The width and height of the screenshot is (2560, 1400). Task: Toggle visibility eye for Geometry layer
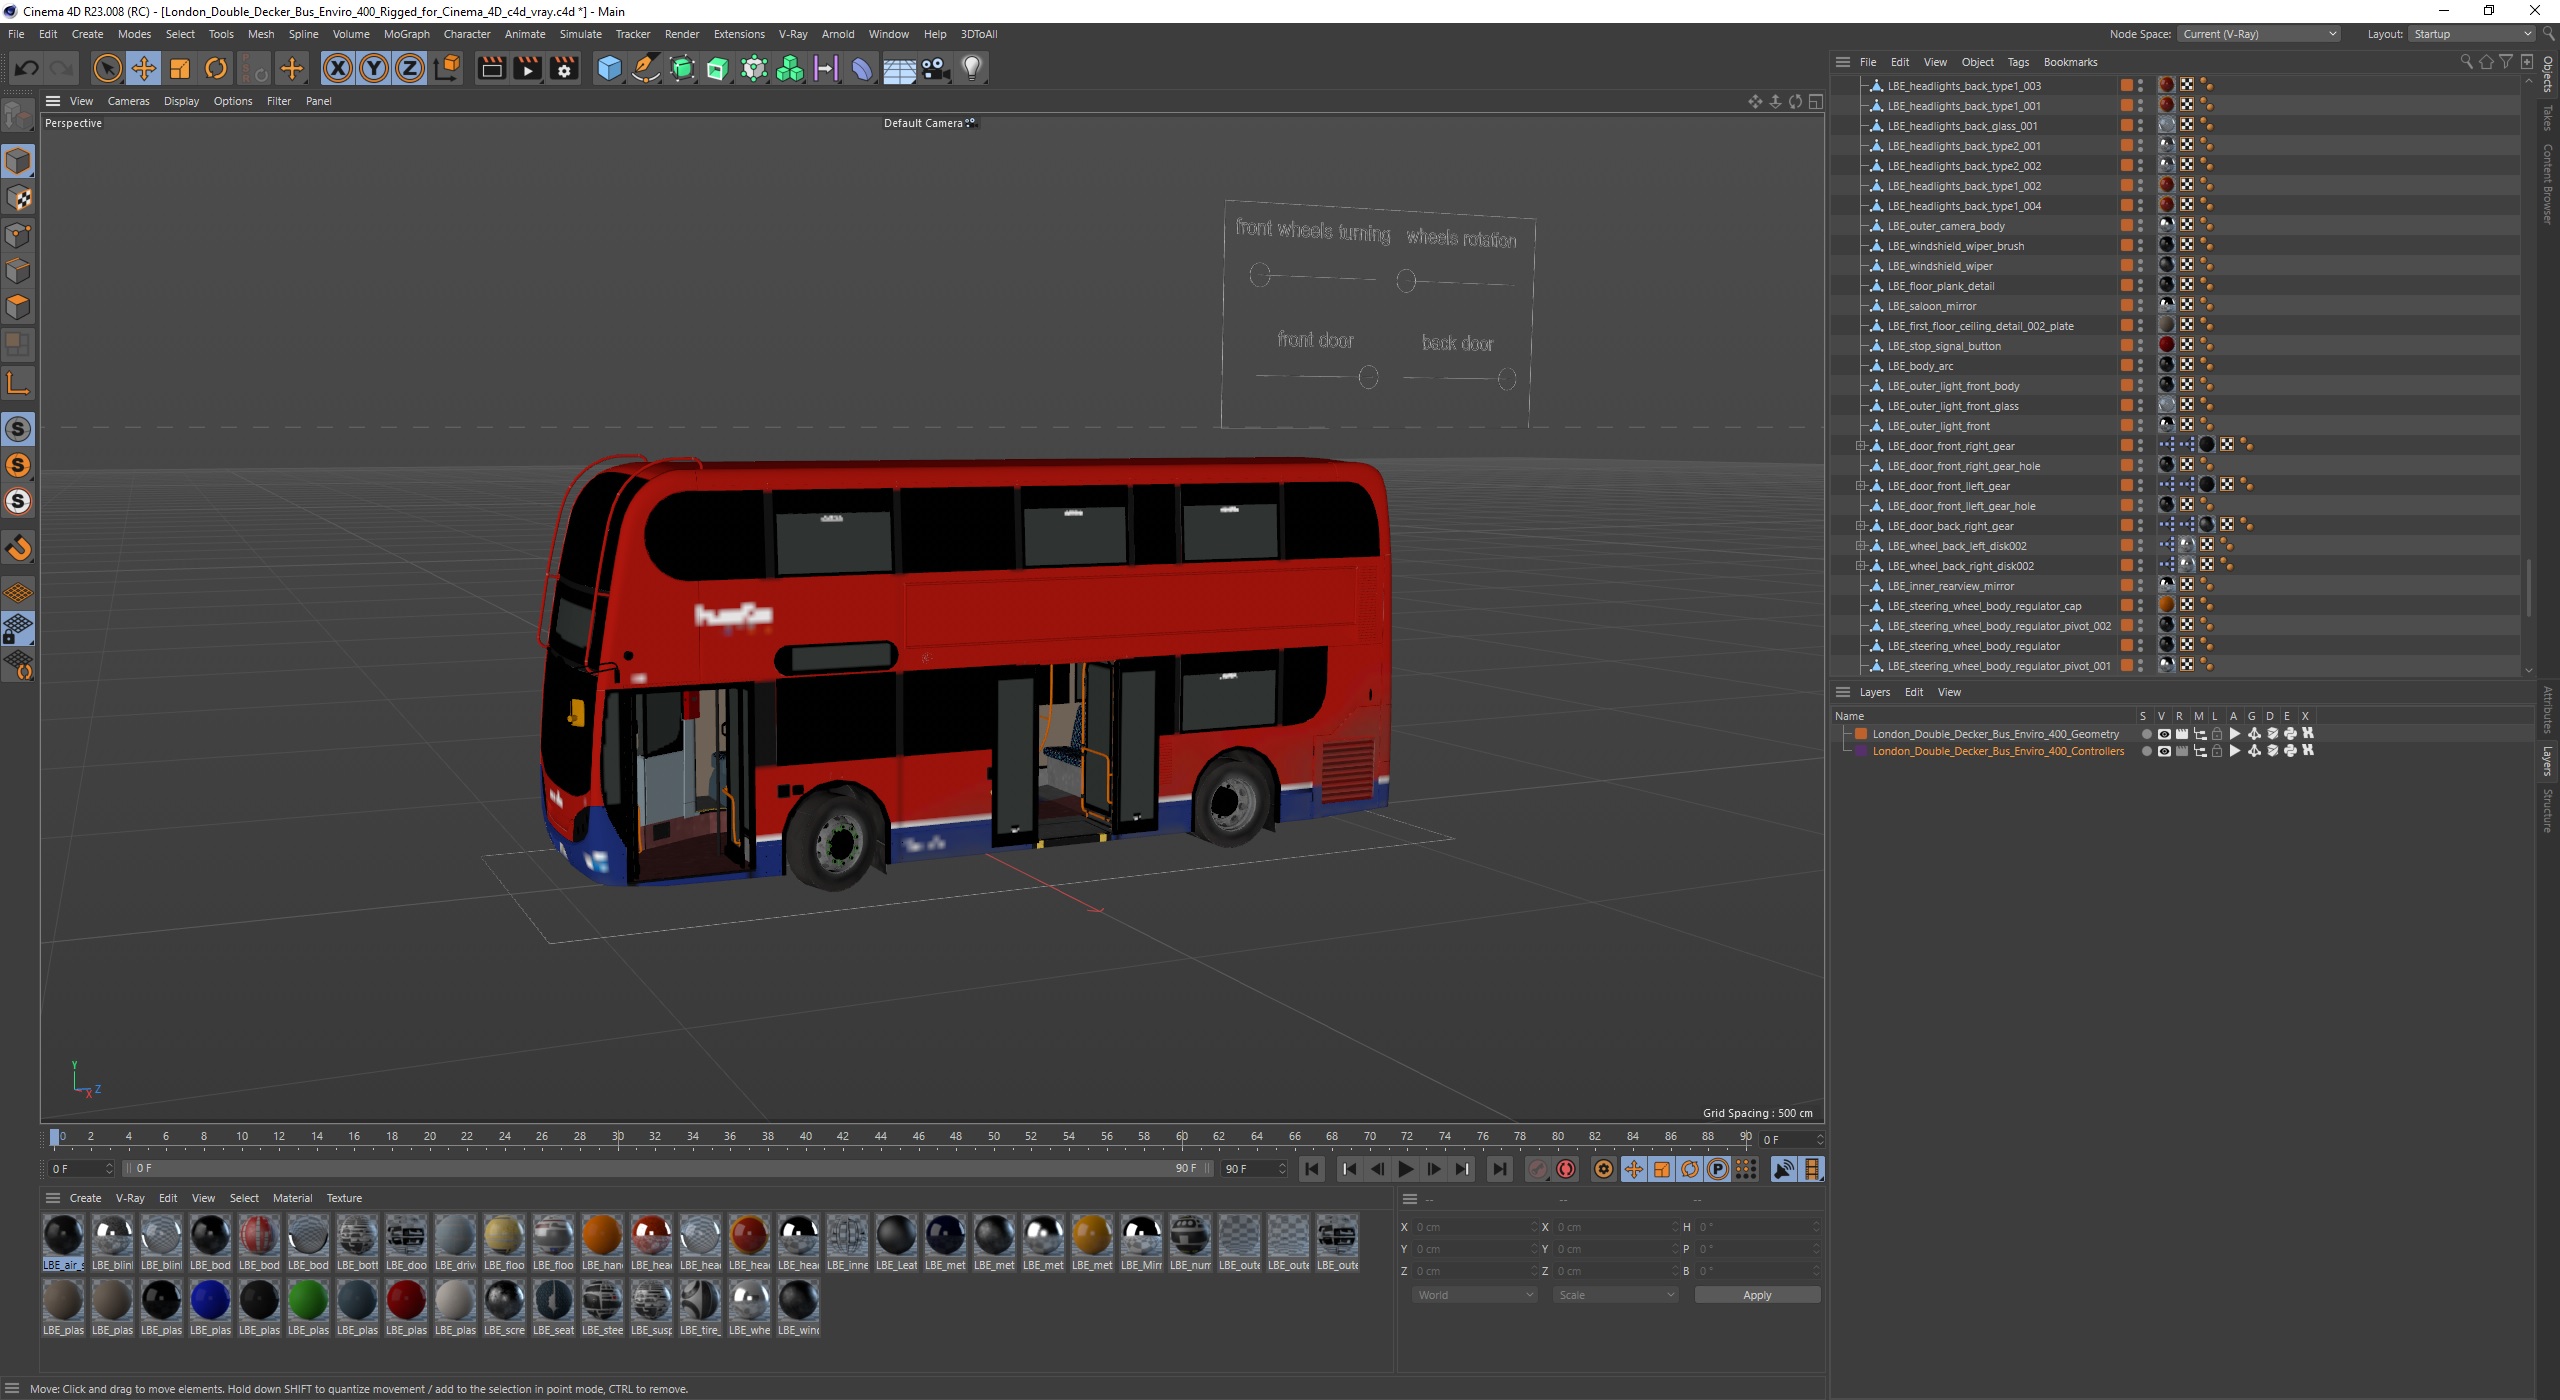2164,734
